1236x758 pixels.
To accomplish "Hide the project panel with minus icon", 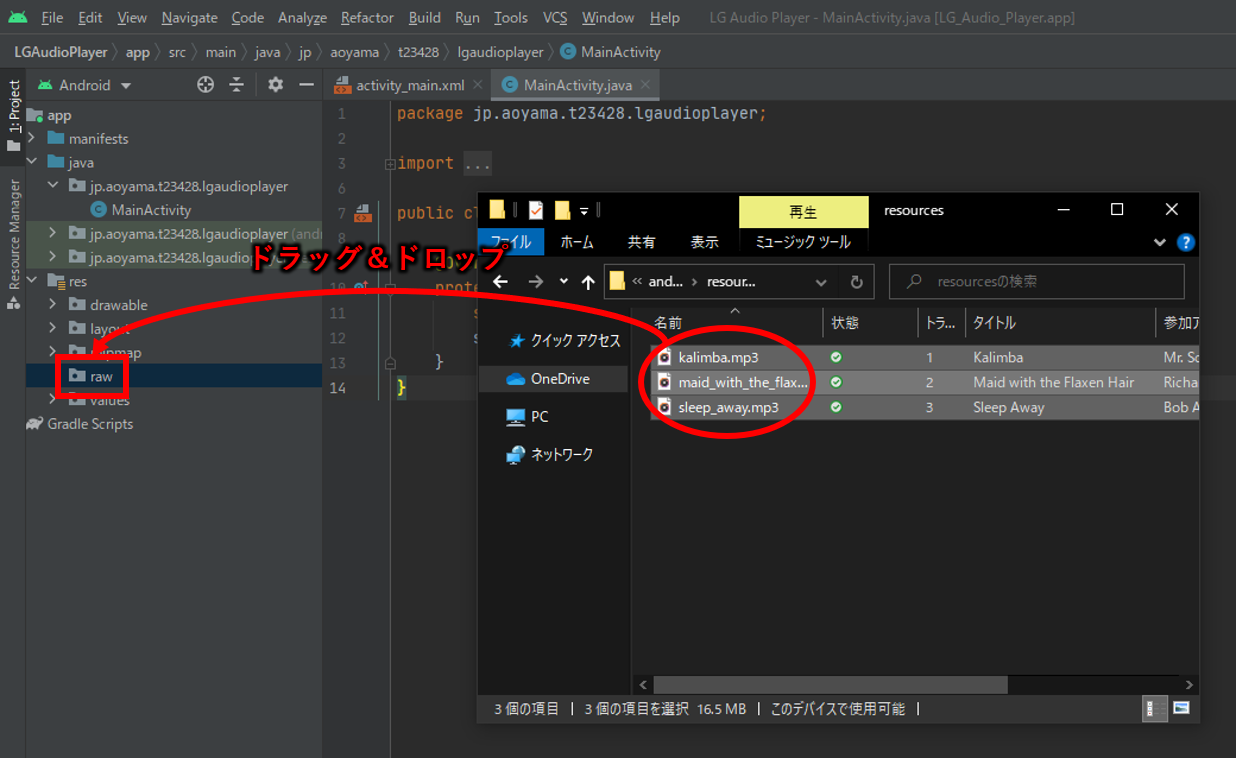I will click(x=306, y=85).
